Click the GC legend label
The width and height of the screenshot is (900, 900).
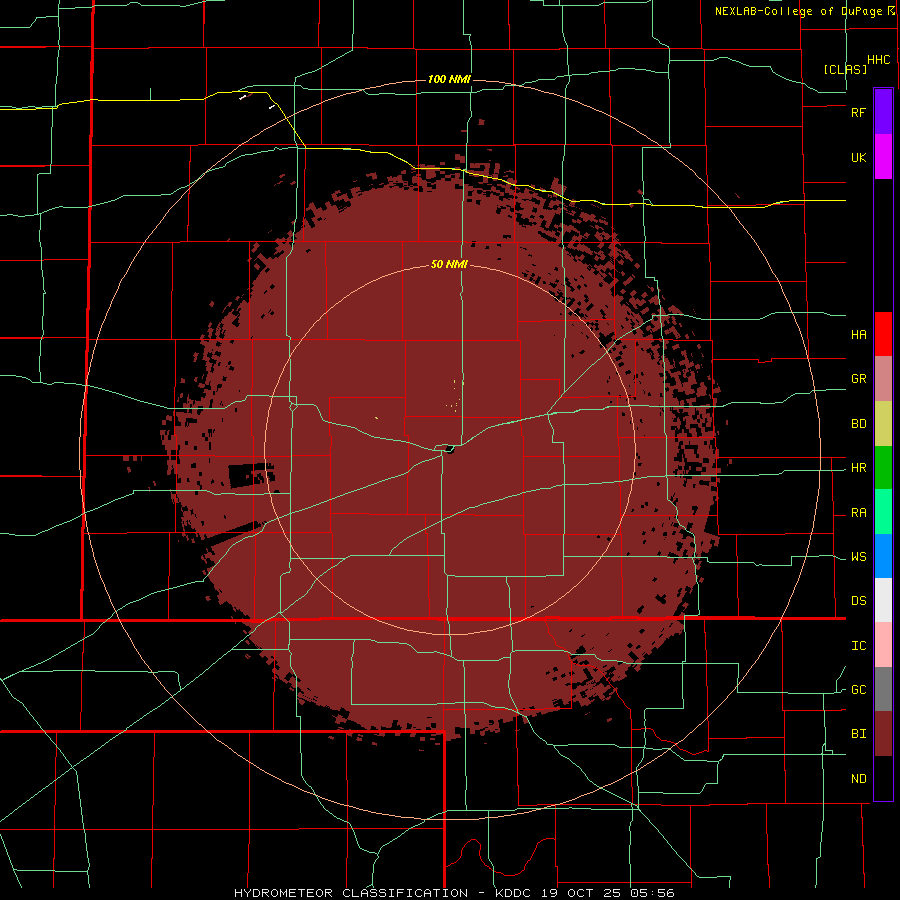(858, 690)
